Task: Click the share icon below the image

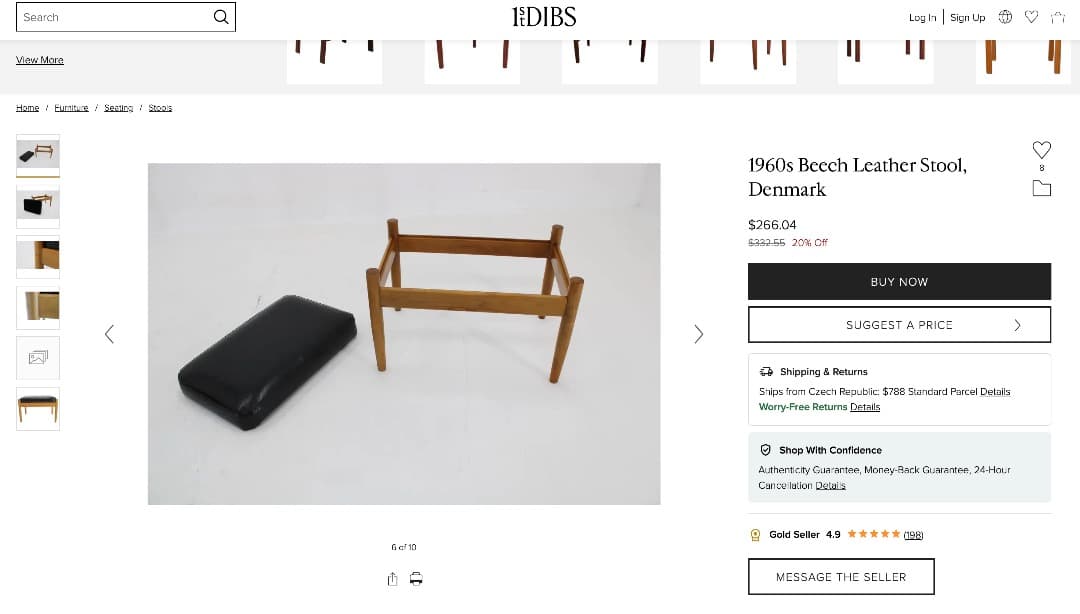Action: (392, 579)
